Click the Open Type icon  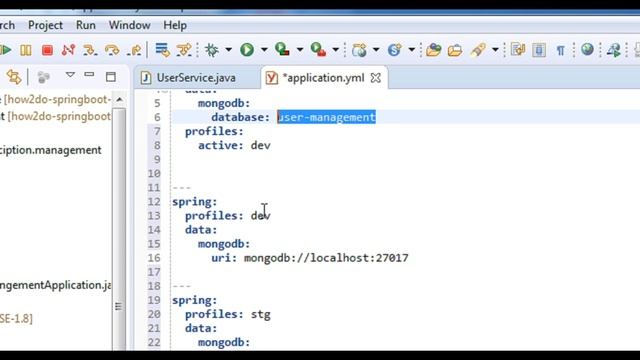coord(433,50)
